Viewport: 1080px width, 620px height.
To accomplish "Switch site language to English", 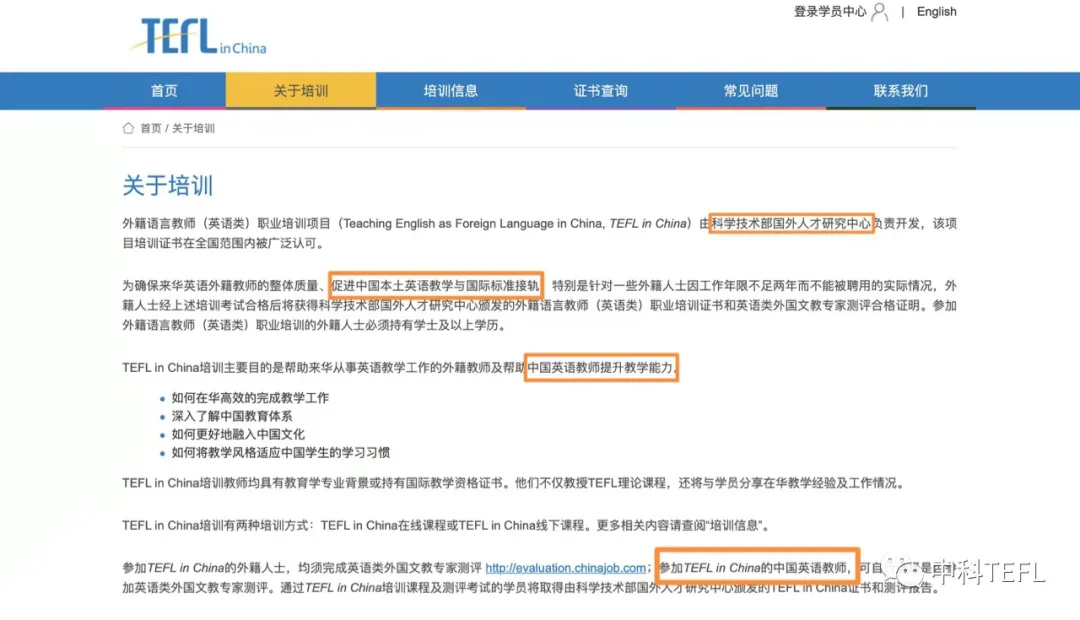I will click(x=936, y=12).
